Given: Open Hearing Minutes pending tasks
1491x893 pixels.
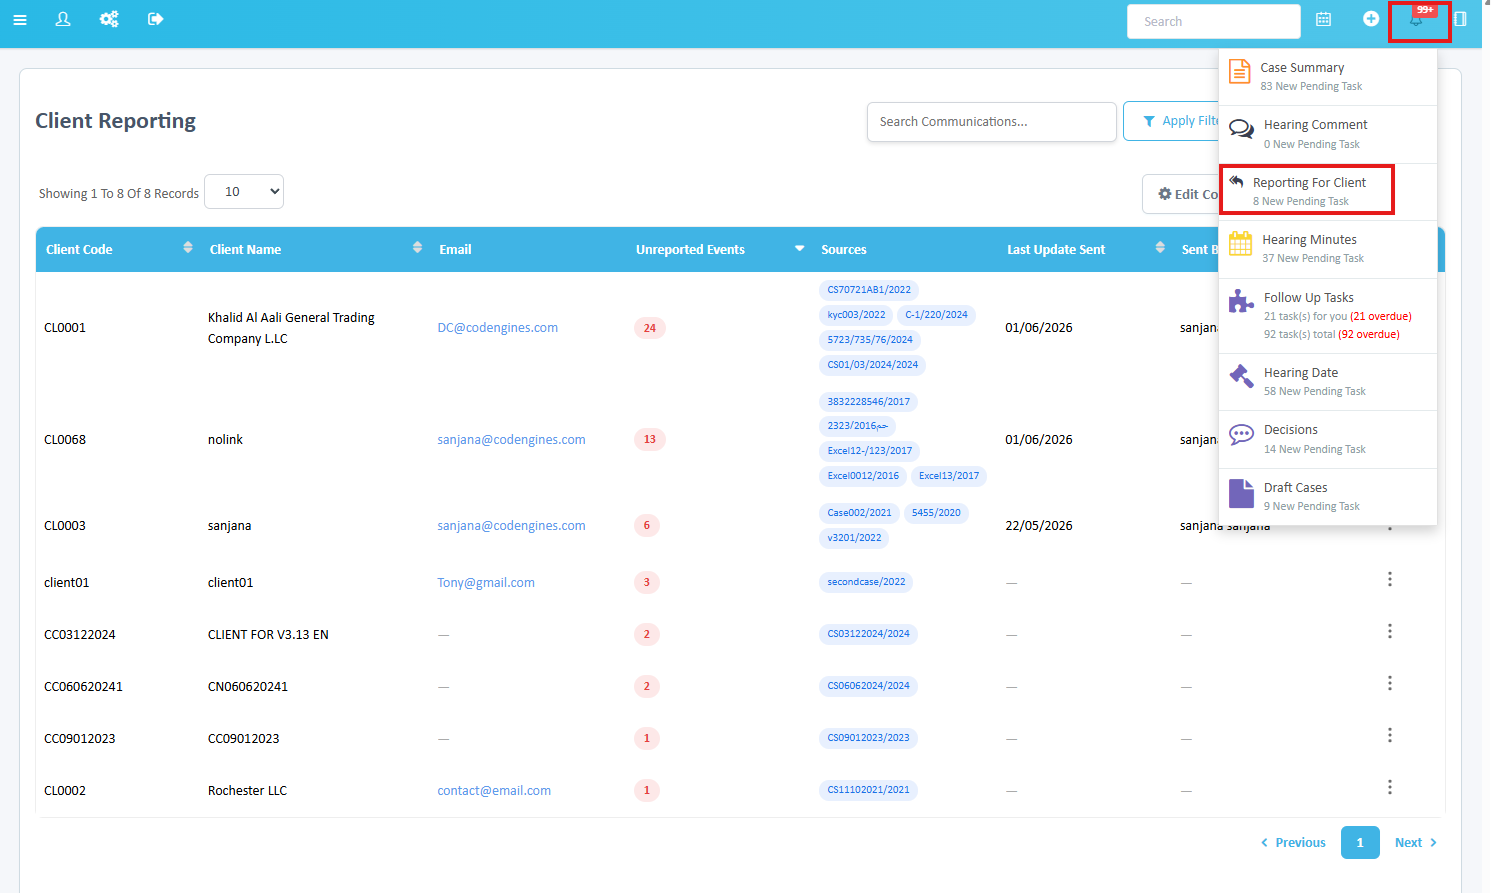Looking at the screenshot, I should 1328,248.
